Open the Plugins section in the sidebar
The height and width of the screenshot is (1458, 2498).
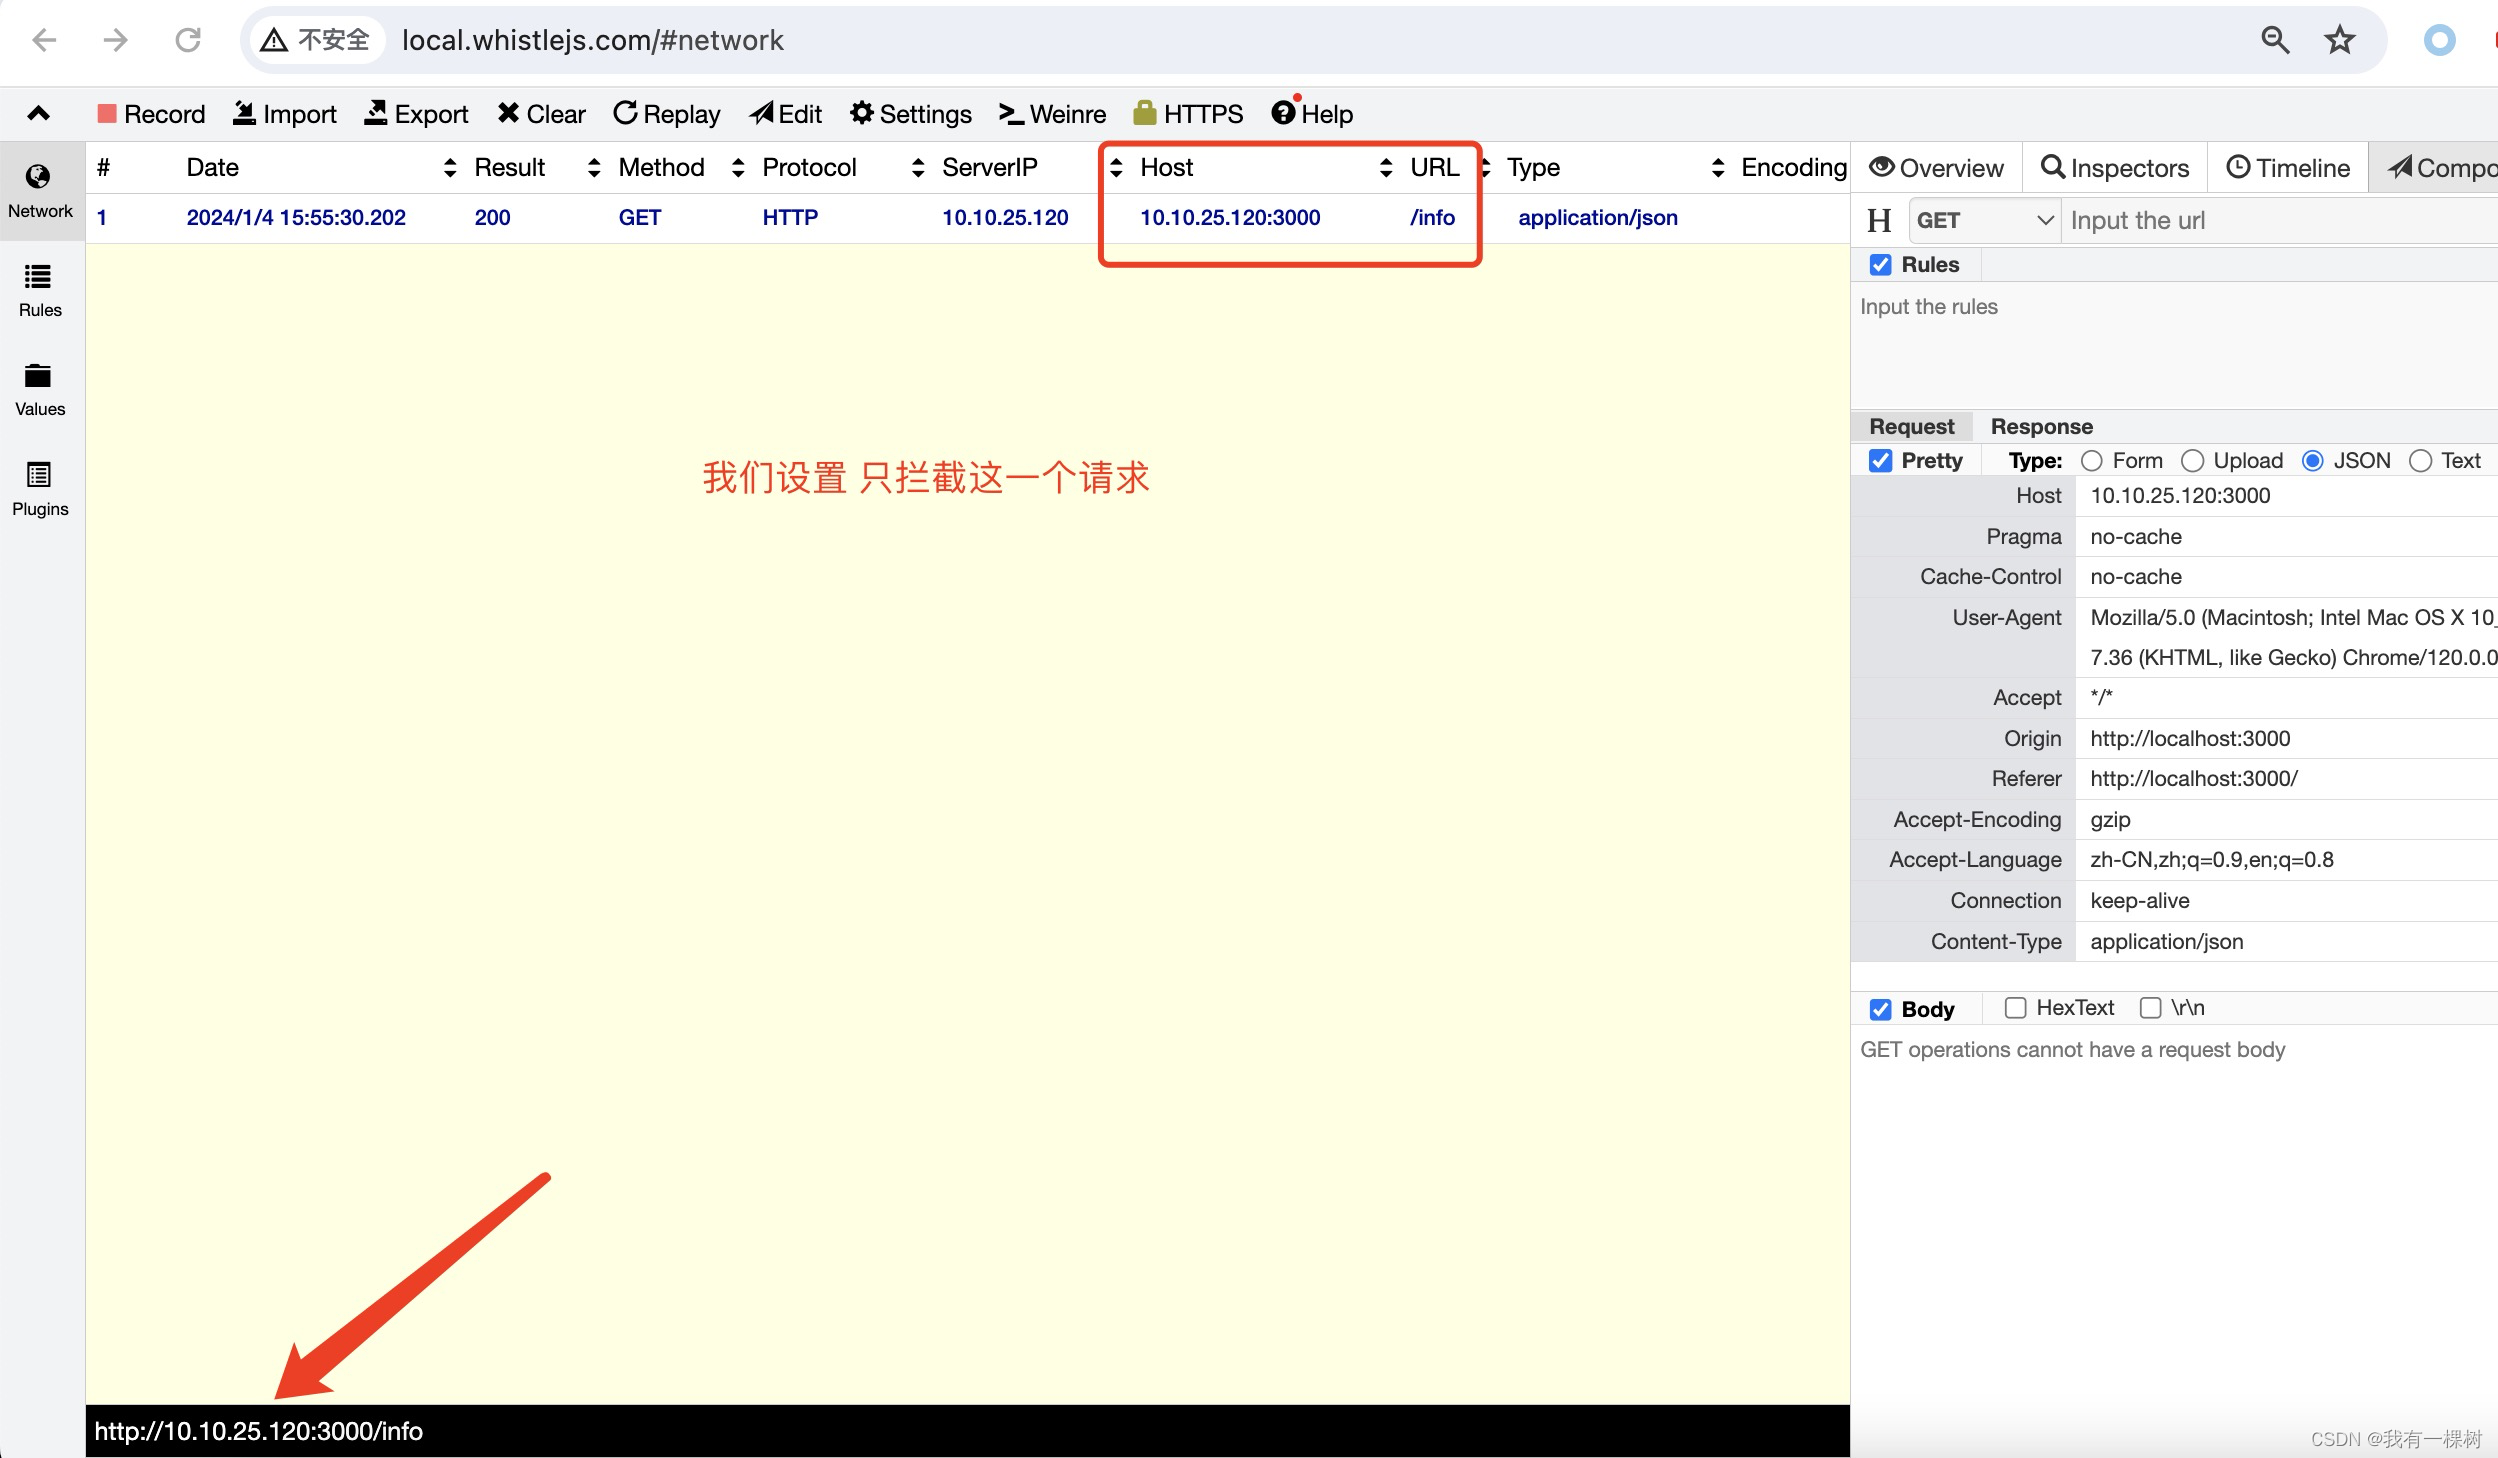pos(40,489)
